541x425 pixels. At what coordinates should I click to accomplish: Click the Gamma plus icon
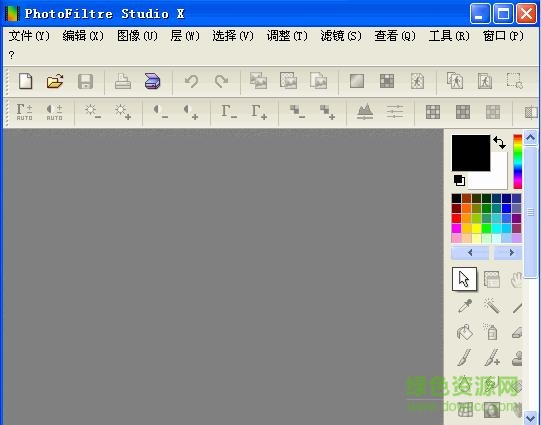259,112
